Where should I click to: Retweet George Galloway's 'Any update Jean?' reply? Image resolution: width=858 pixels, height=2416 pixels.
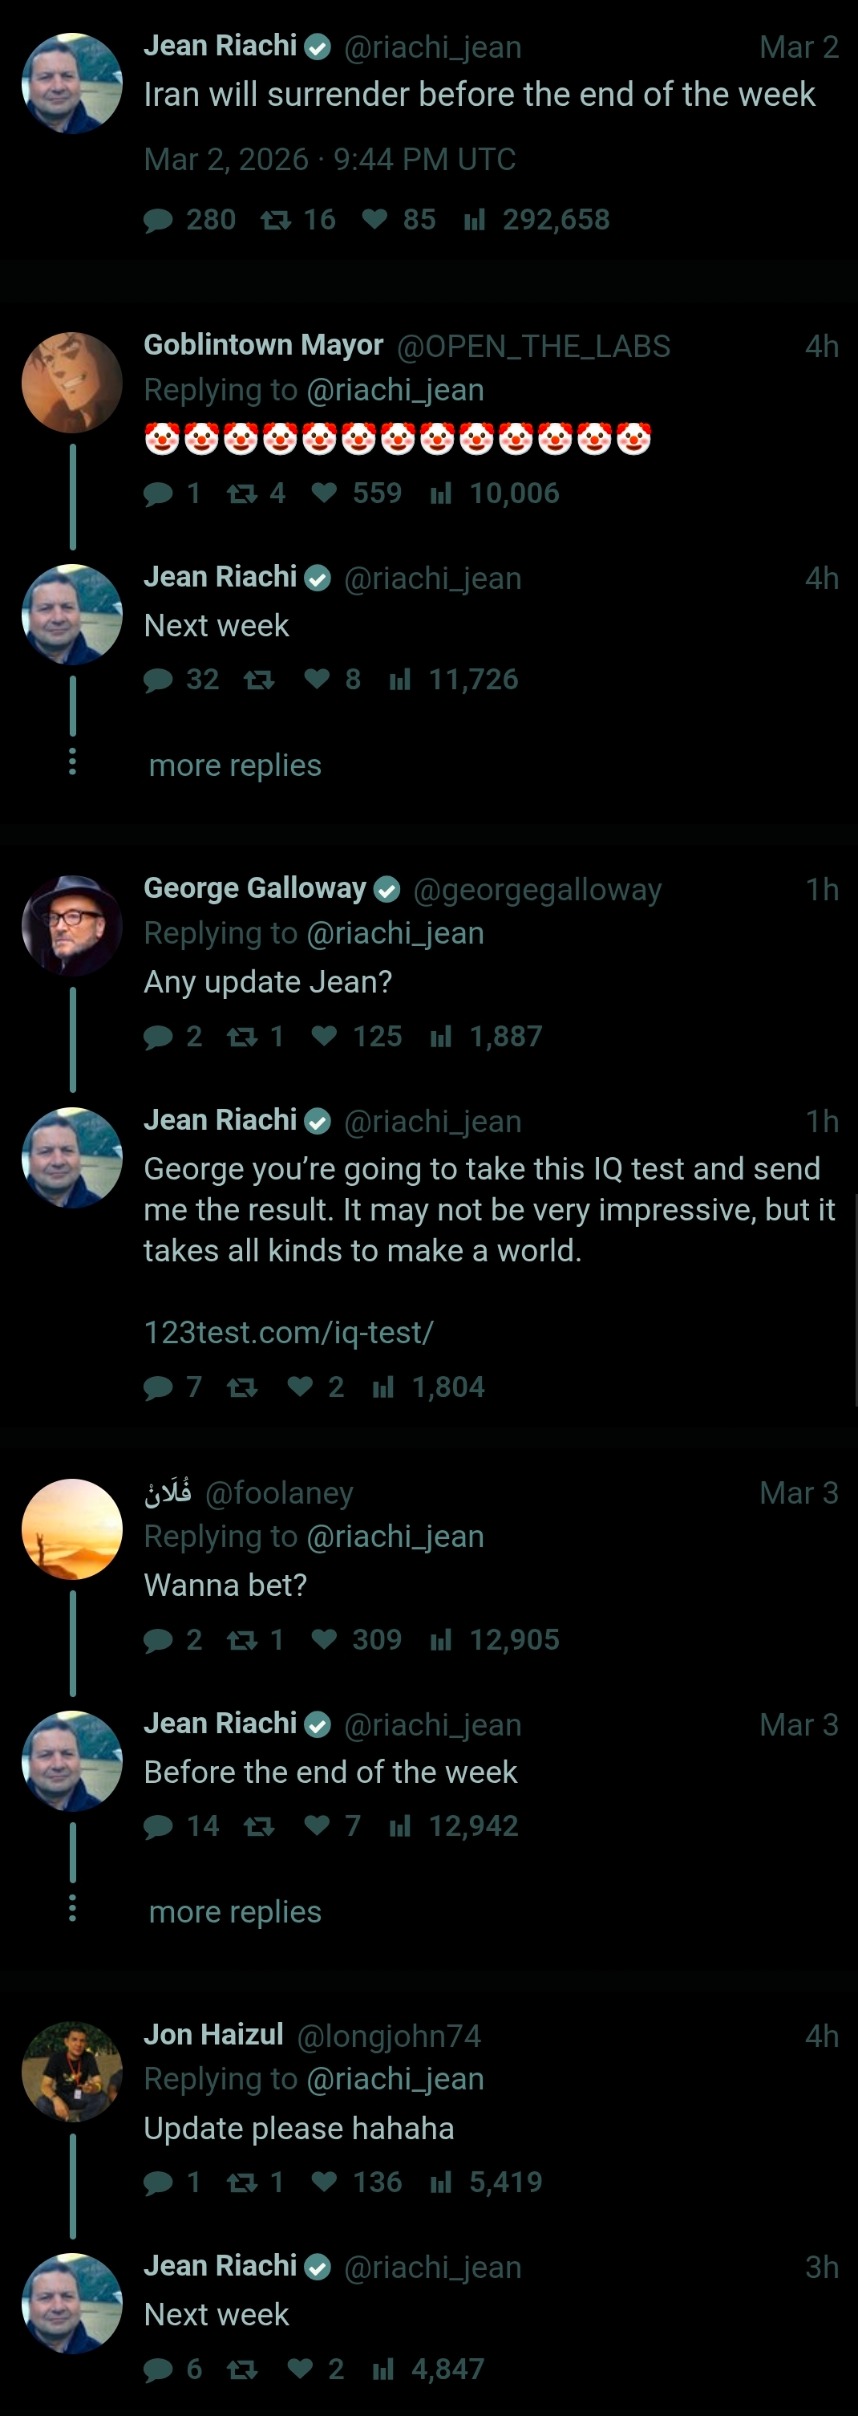[242, 1037]
